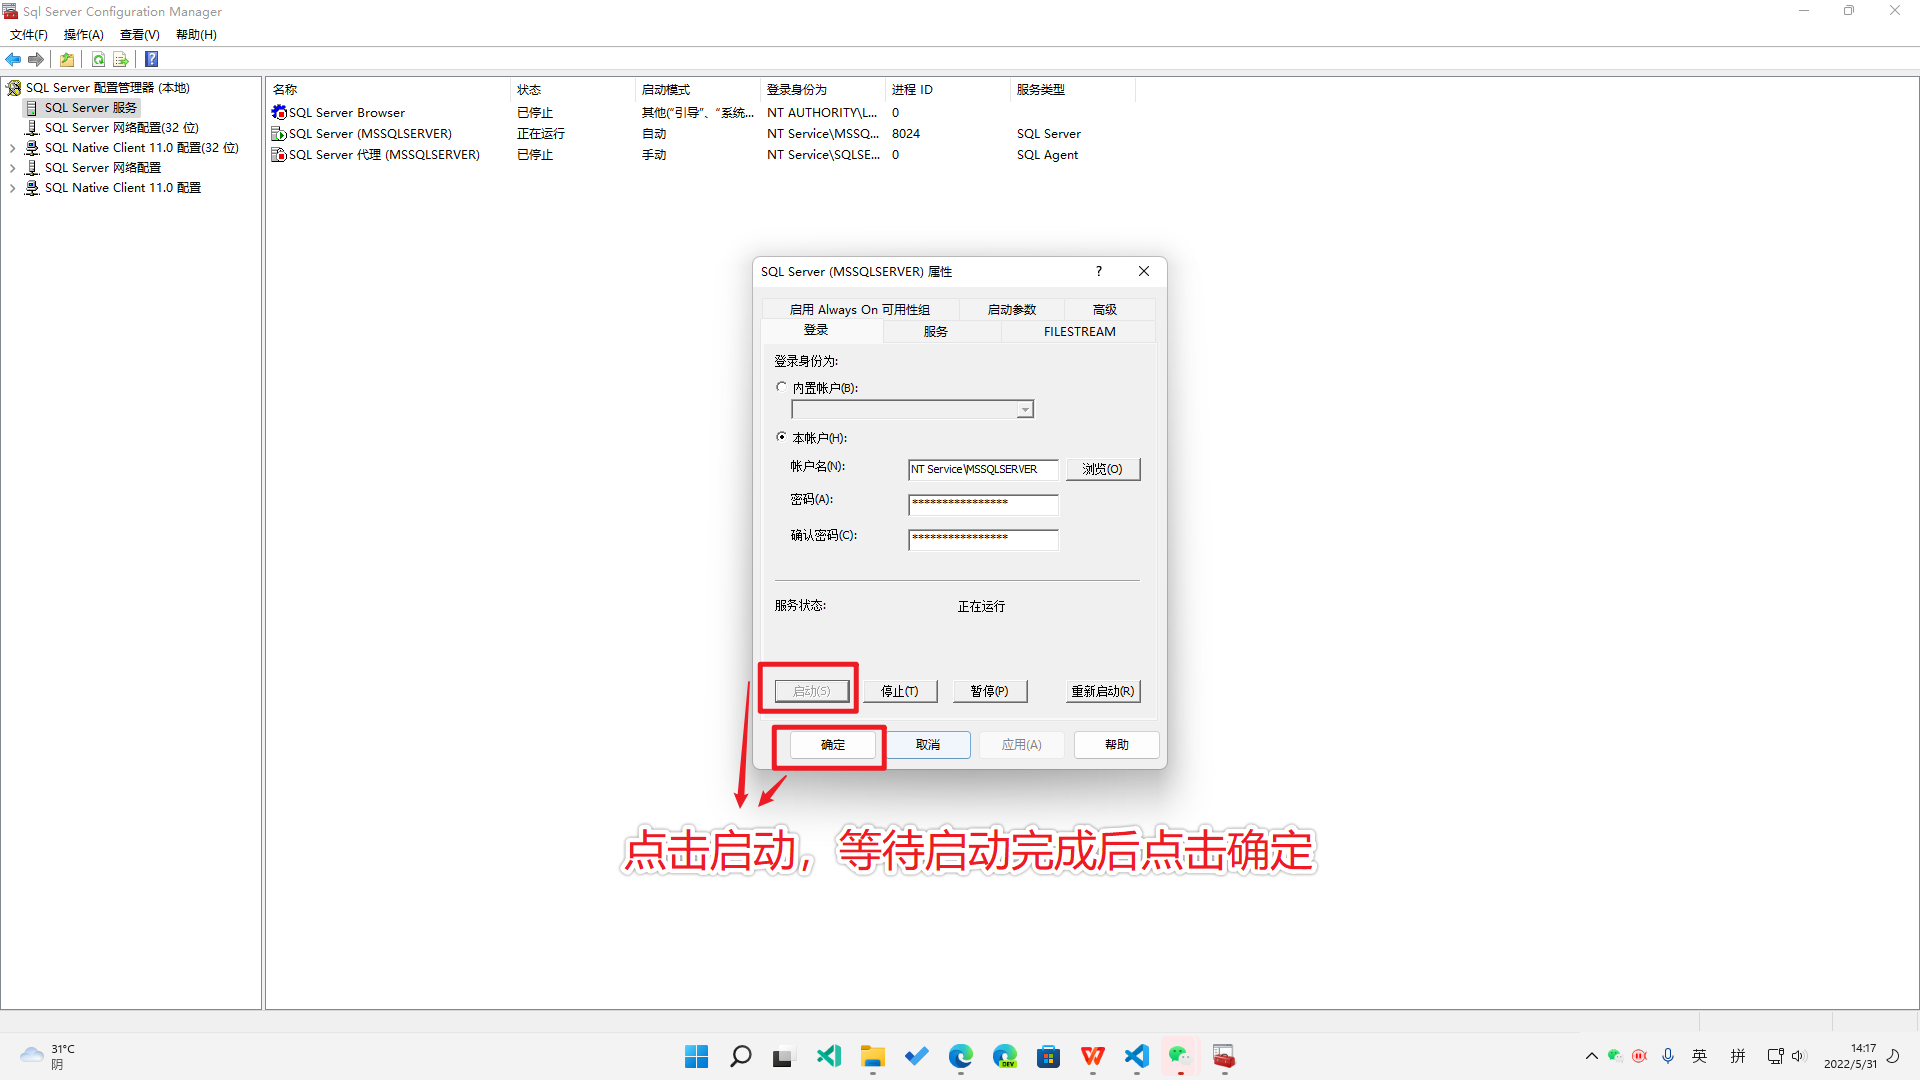Go back using the blue back arrow

point(13,60)
